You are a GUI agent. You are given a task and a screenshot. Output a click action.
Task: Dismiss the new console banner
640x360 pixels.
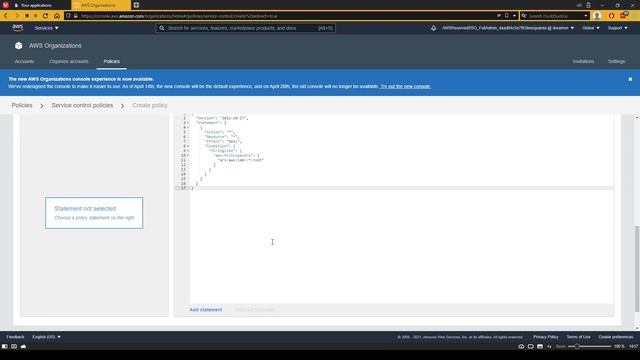pyautogui.click(x=630, y=79)
